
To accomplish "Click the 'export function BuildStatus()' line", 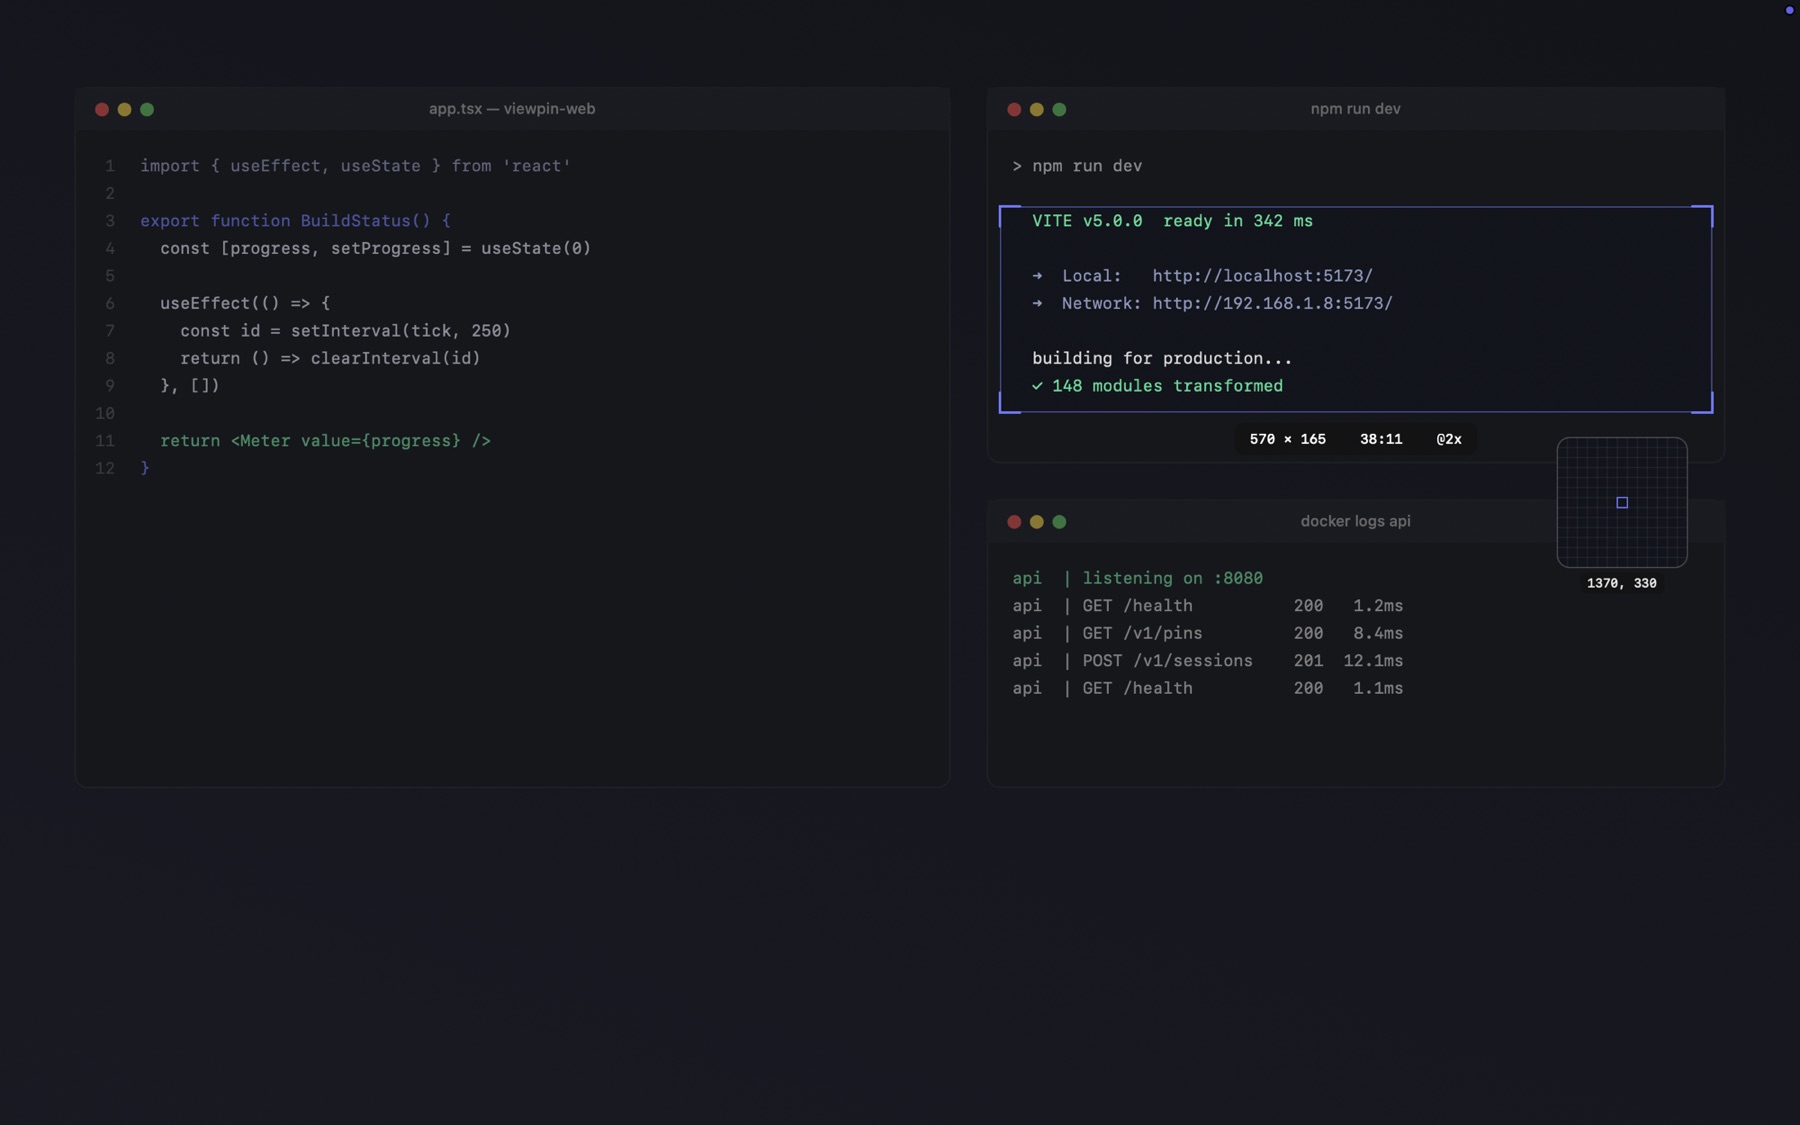I will click(x=296, y=221).
